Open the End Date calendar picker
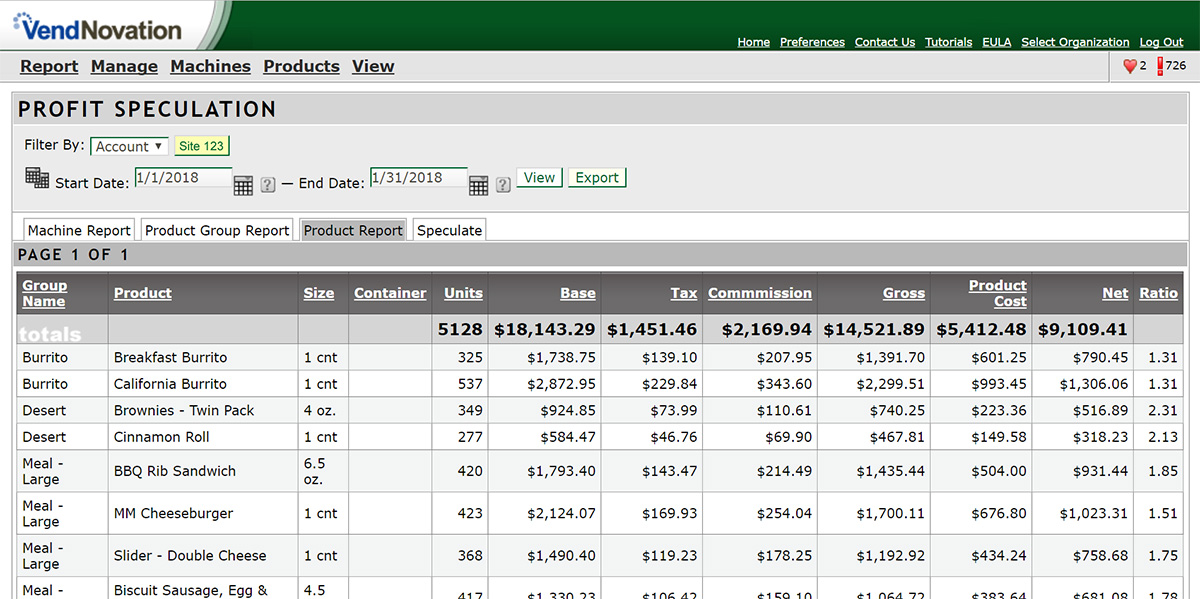 pos(478,184)
